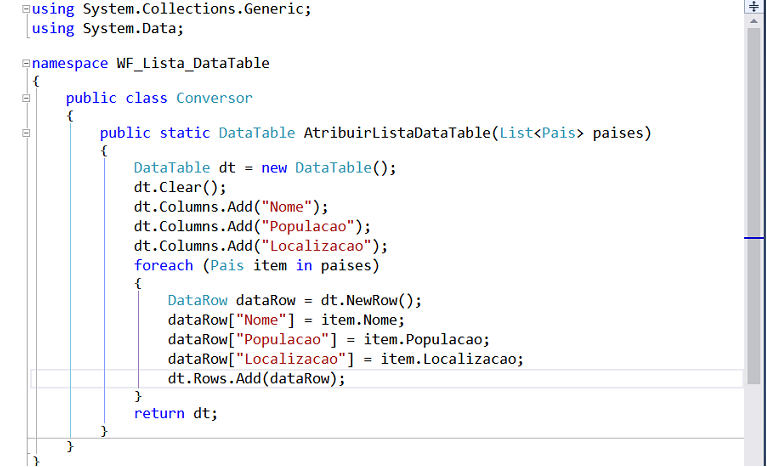Click the namespace keyword

pyautogui.click(x=70, y=64)
